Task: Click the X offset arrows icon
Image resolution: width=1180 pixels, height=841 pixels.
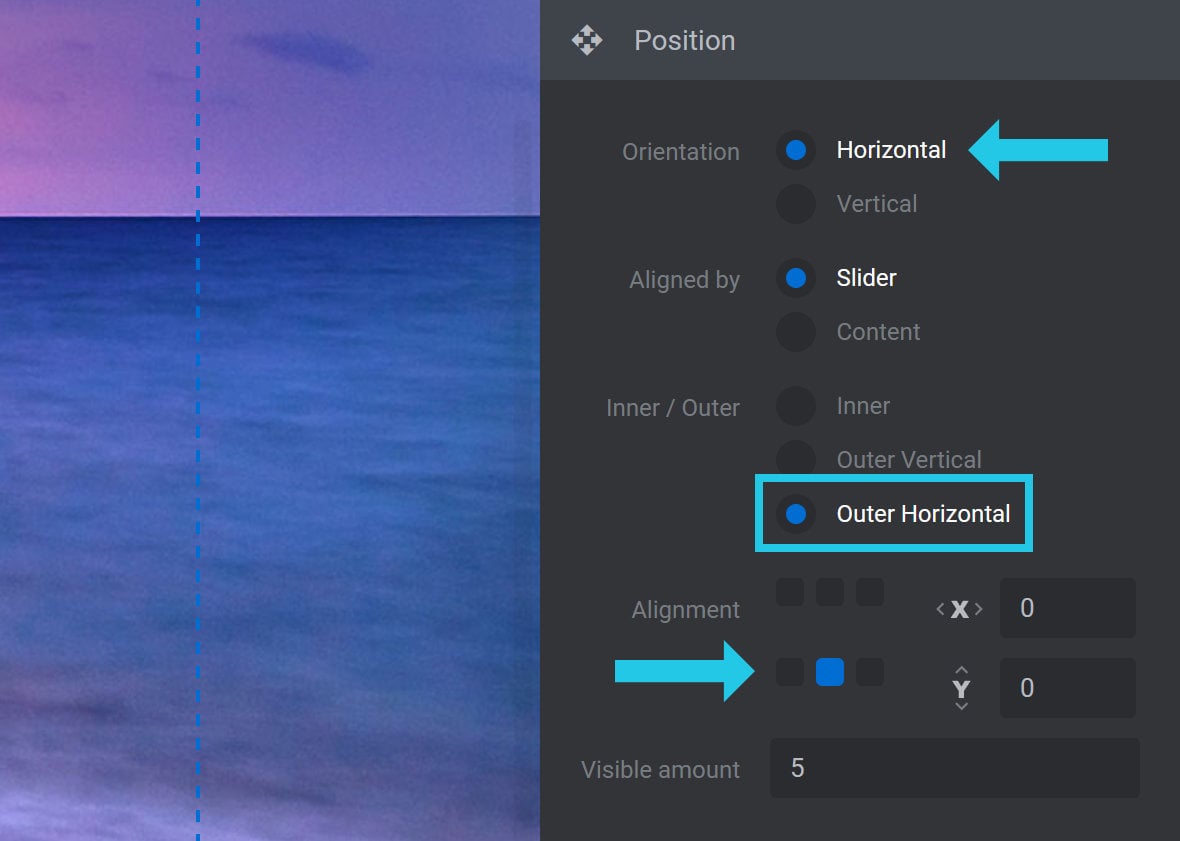Action: click(960, 609)
